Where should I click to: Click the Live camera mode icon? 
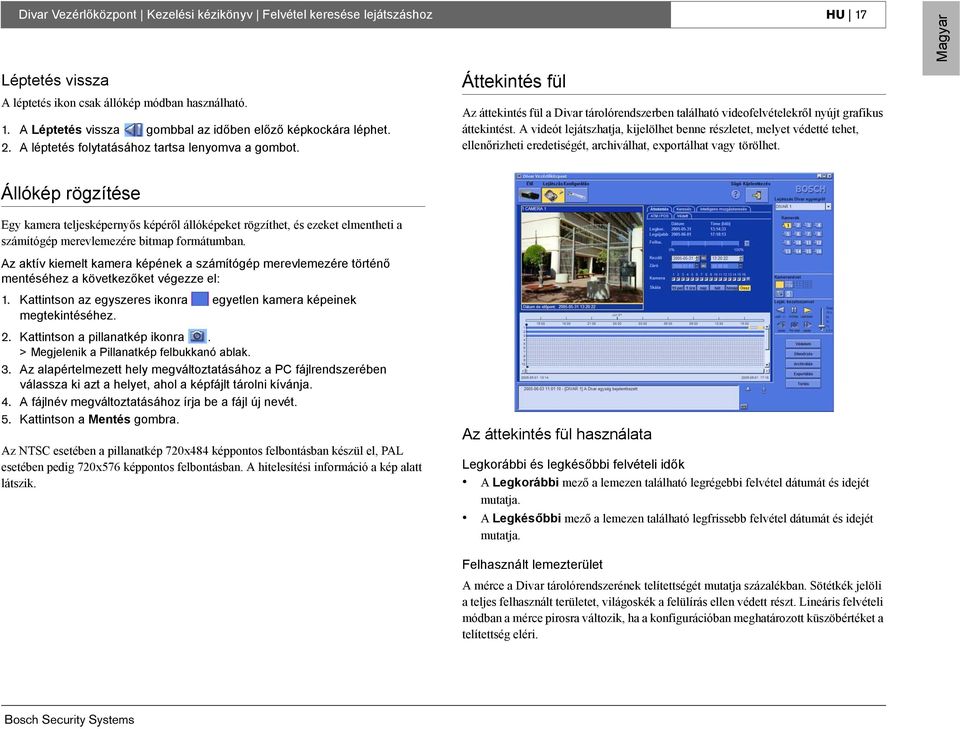[529, 195]
